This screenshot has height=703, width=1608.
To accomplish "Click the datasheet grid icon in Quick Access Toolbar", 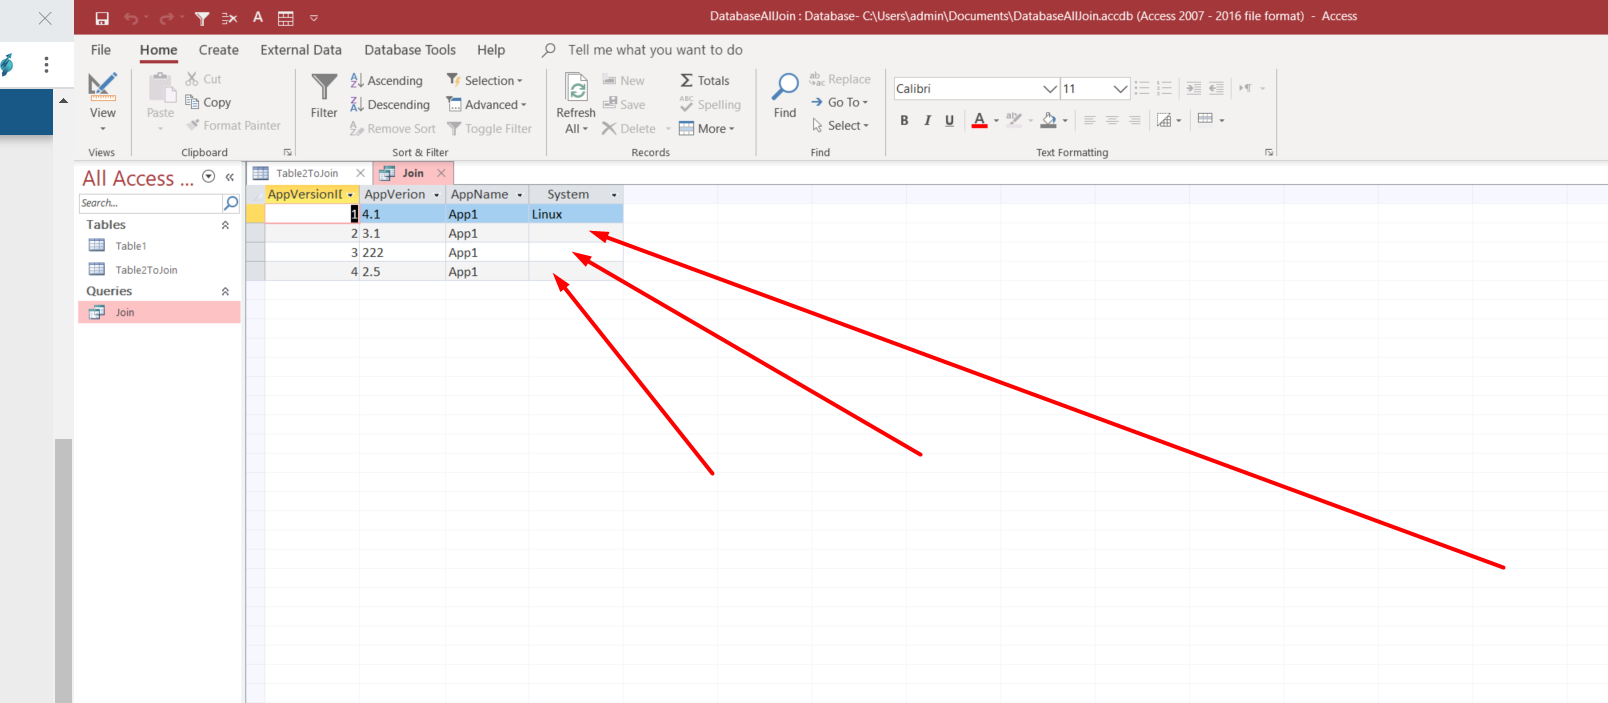I will 286,18.
